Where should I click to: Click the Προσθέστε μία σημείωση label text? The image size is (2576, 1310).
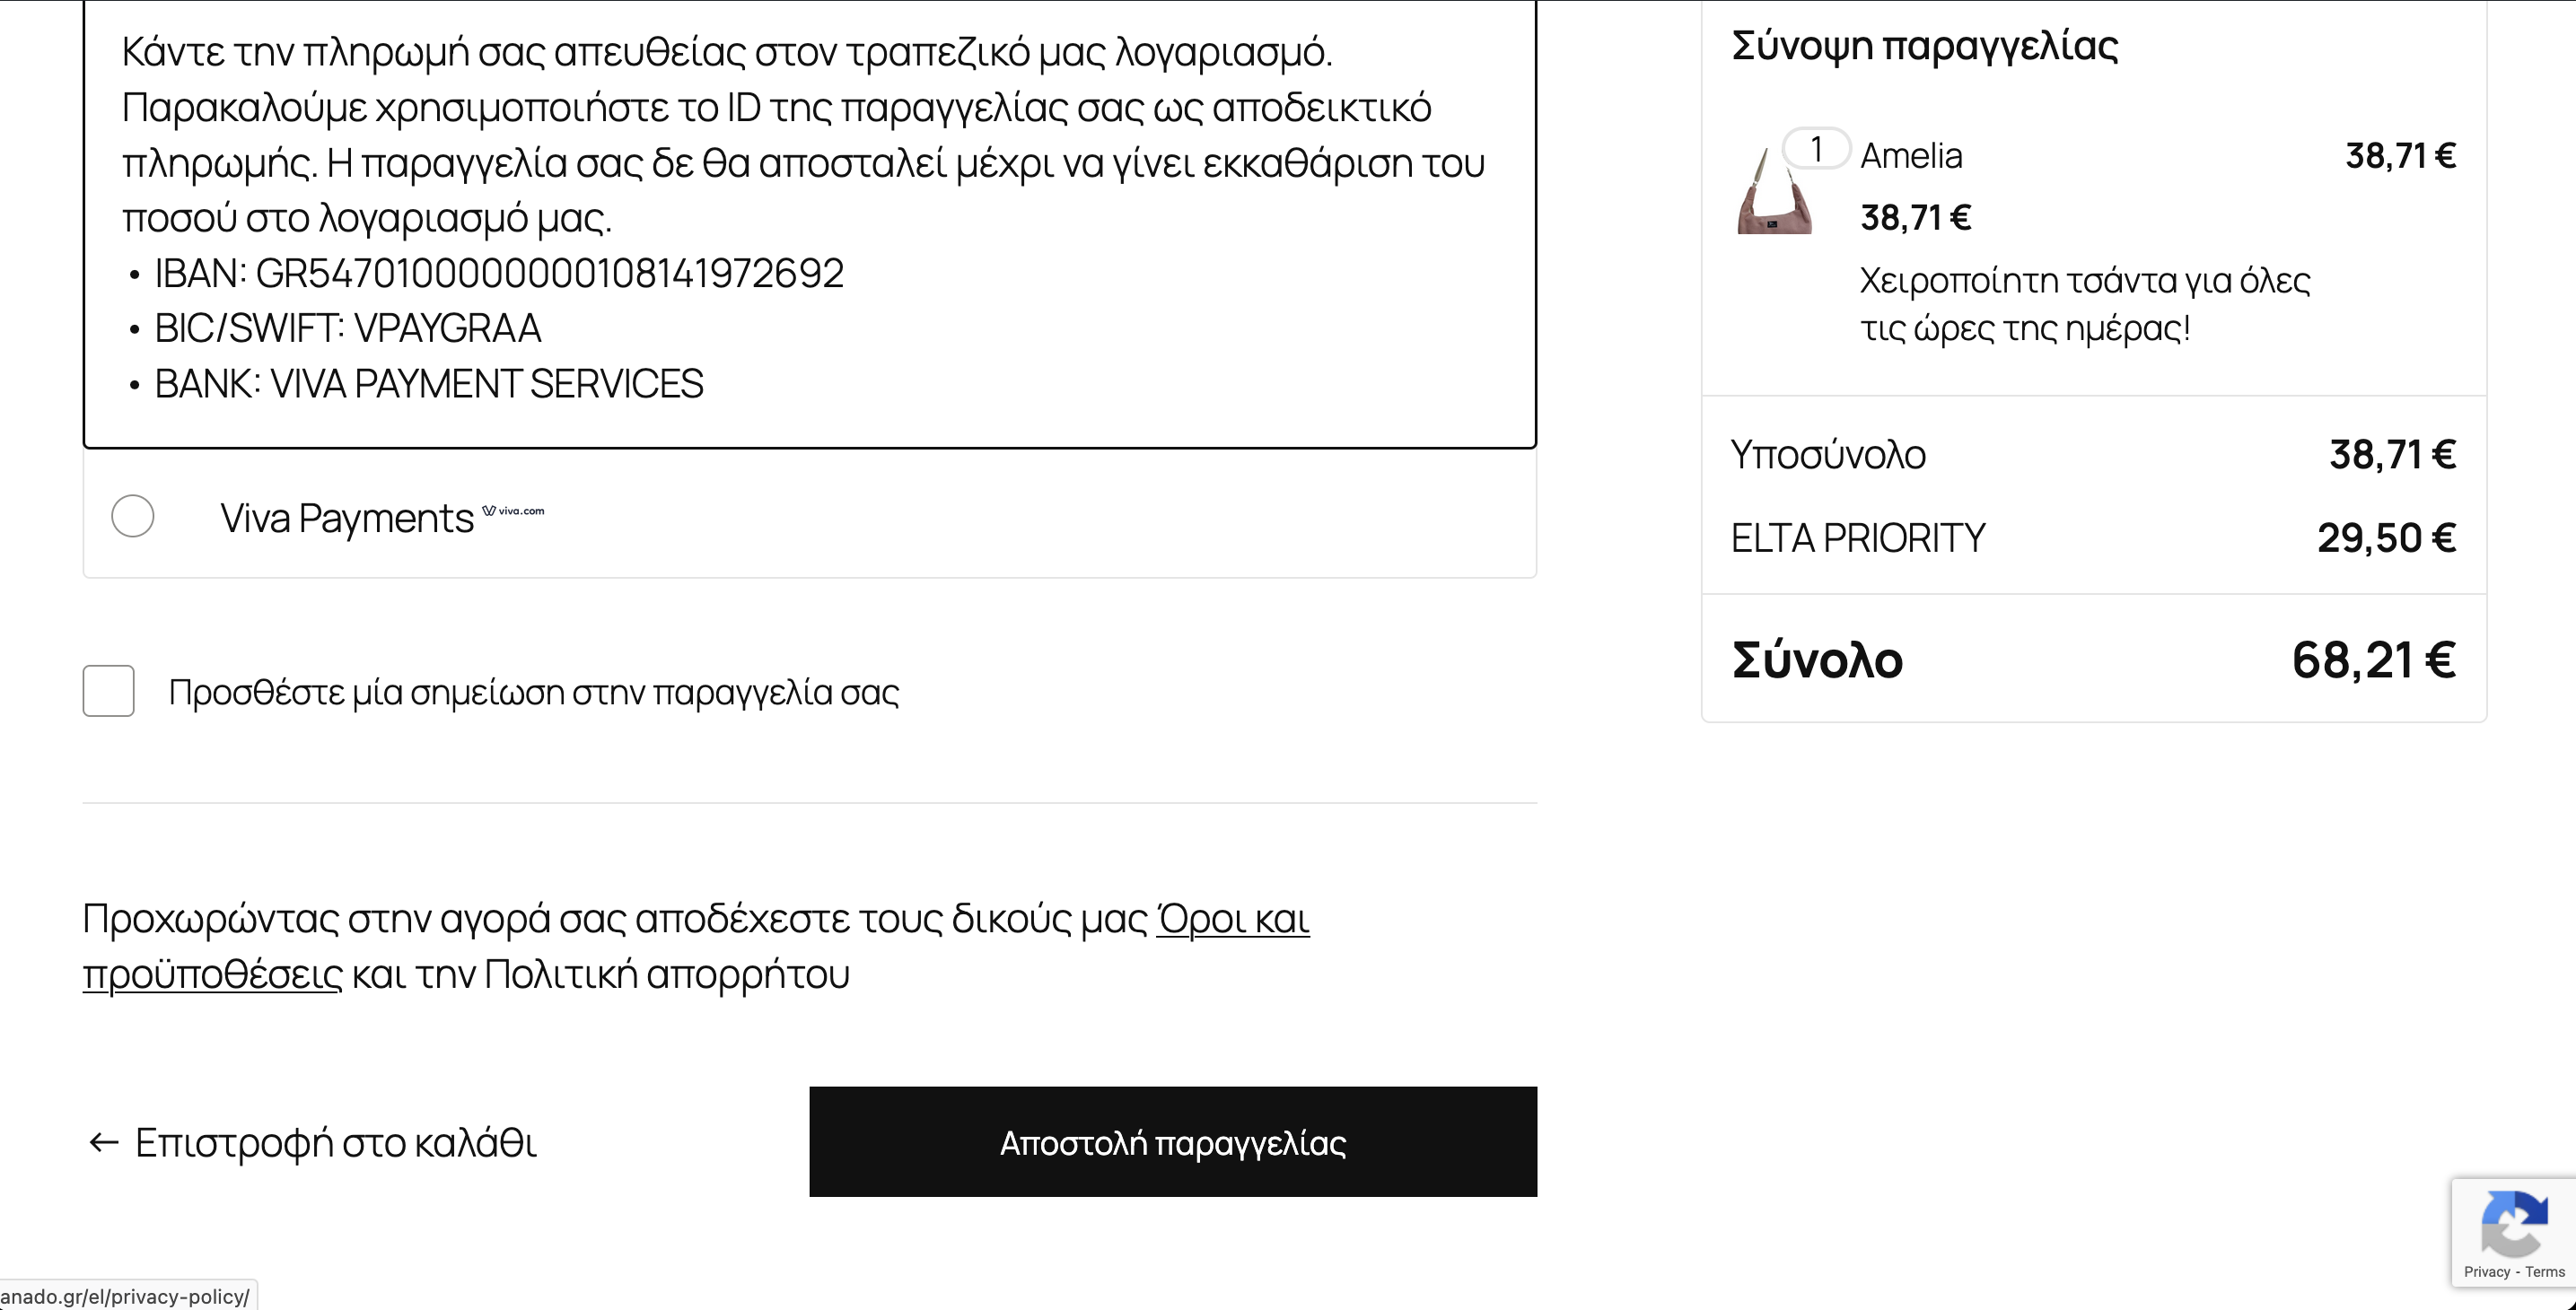[533, 692]
